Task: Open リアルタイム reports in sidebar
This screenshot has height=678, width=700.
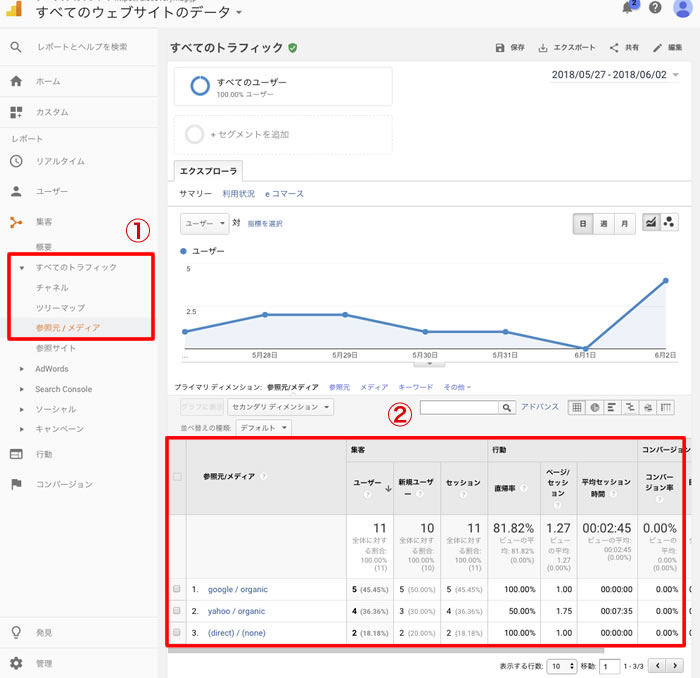Action: click(60, 161)
